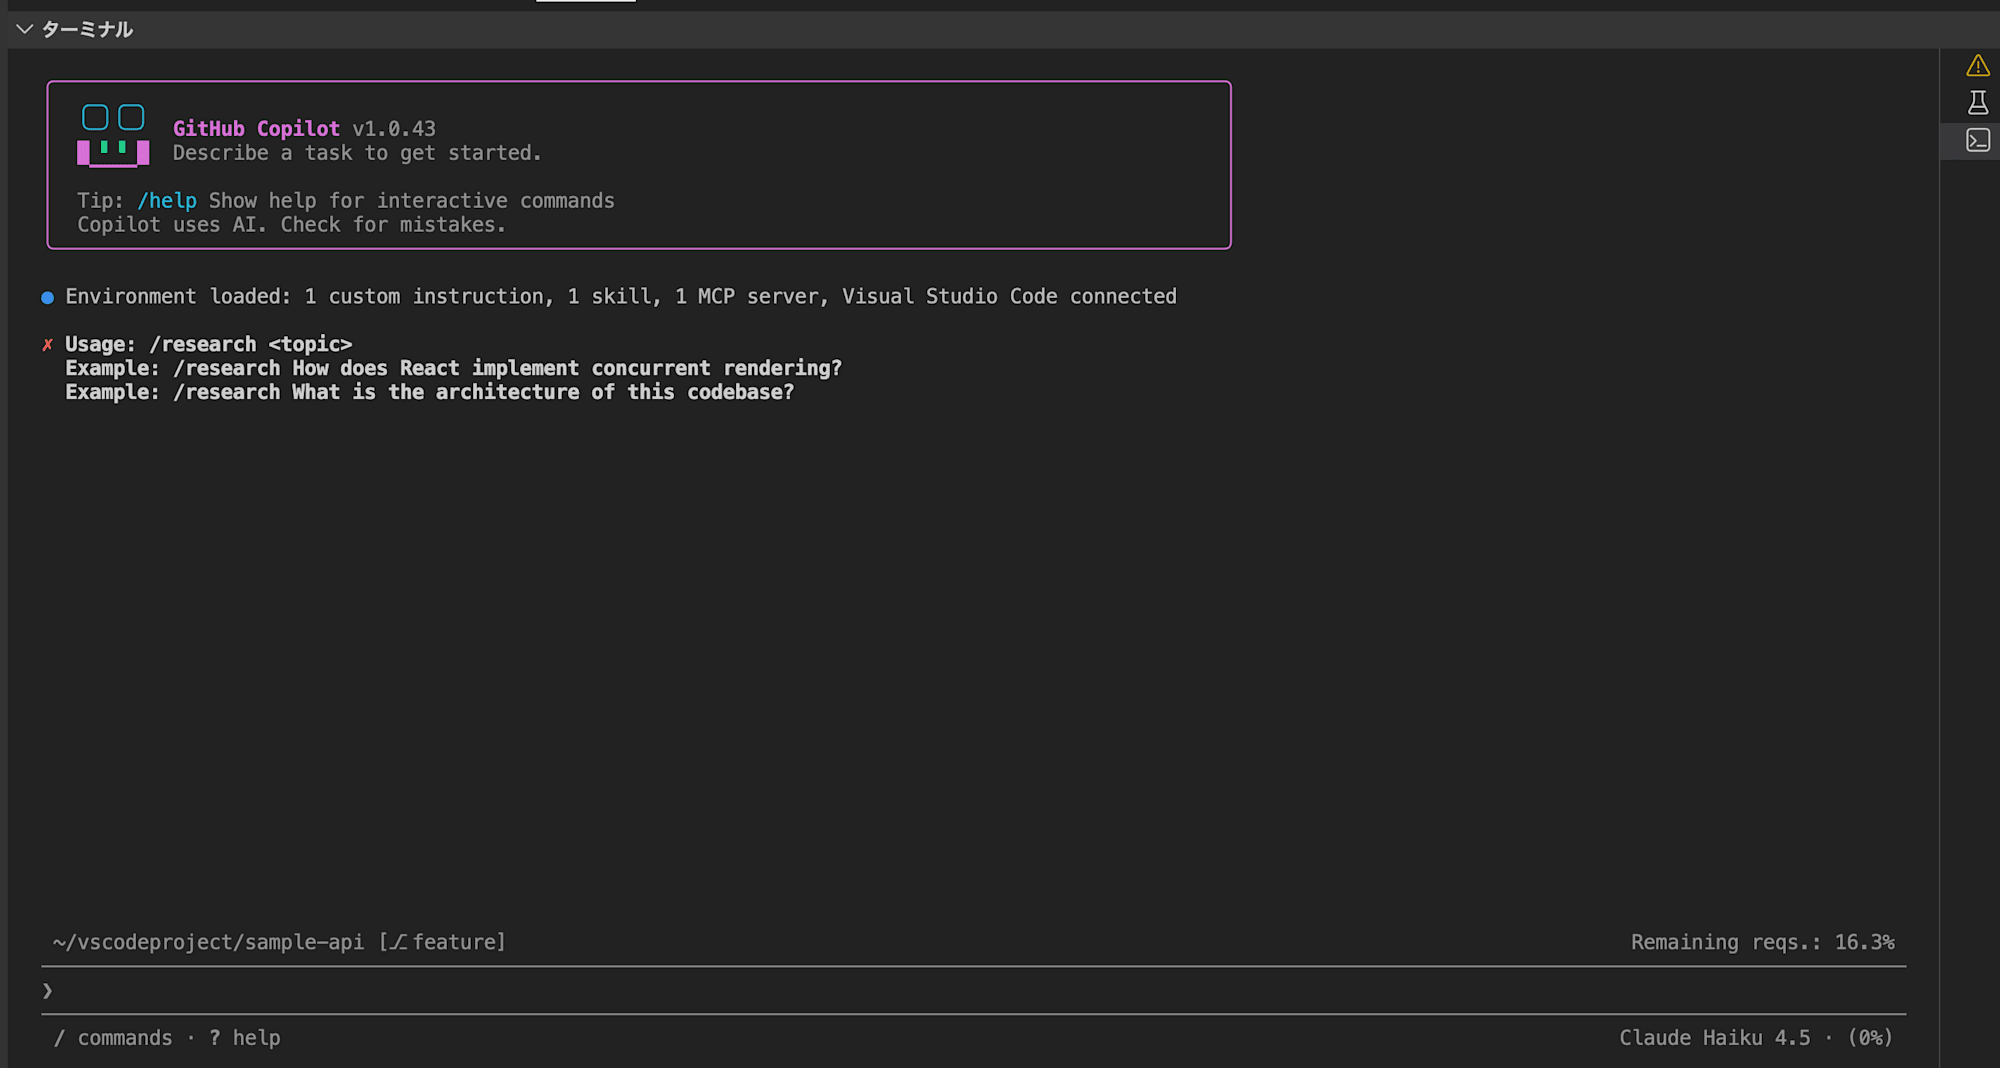Click the GitHub Copilot mascot logo

coord(113,134)
